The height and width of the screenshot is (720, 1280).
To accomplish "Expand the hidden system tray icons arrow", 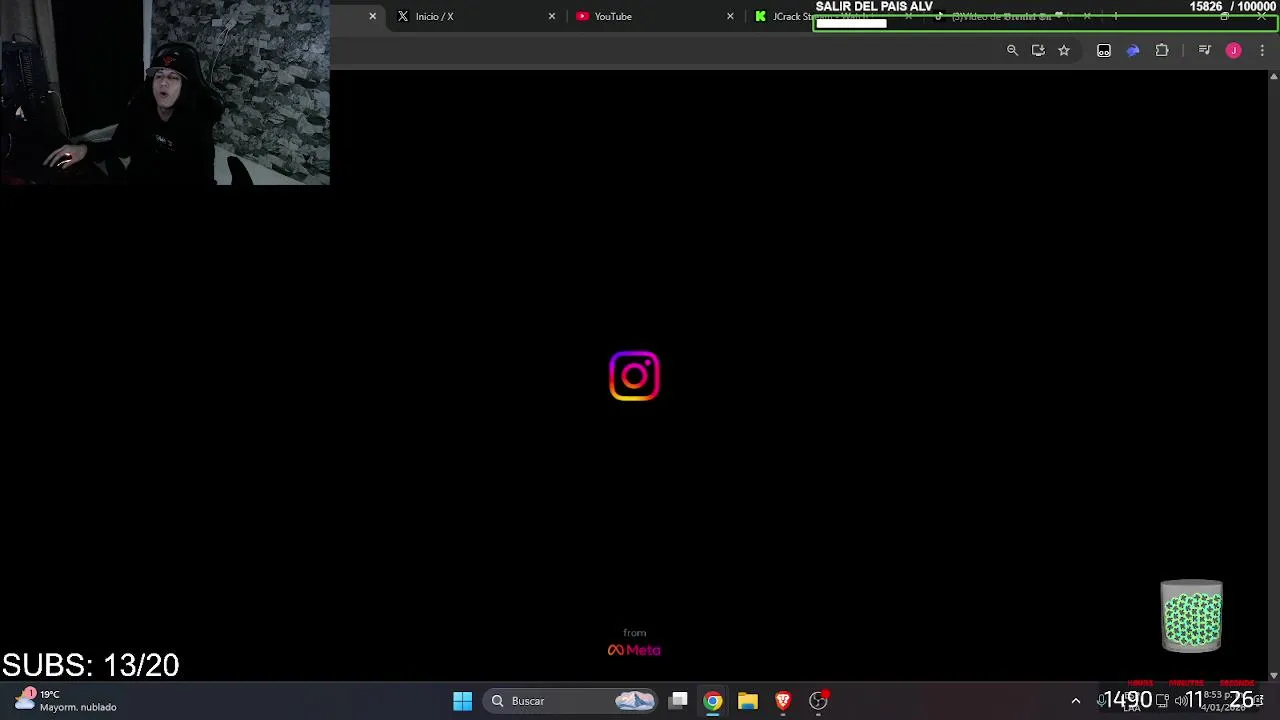I will 1076,701.
